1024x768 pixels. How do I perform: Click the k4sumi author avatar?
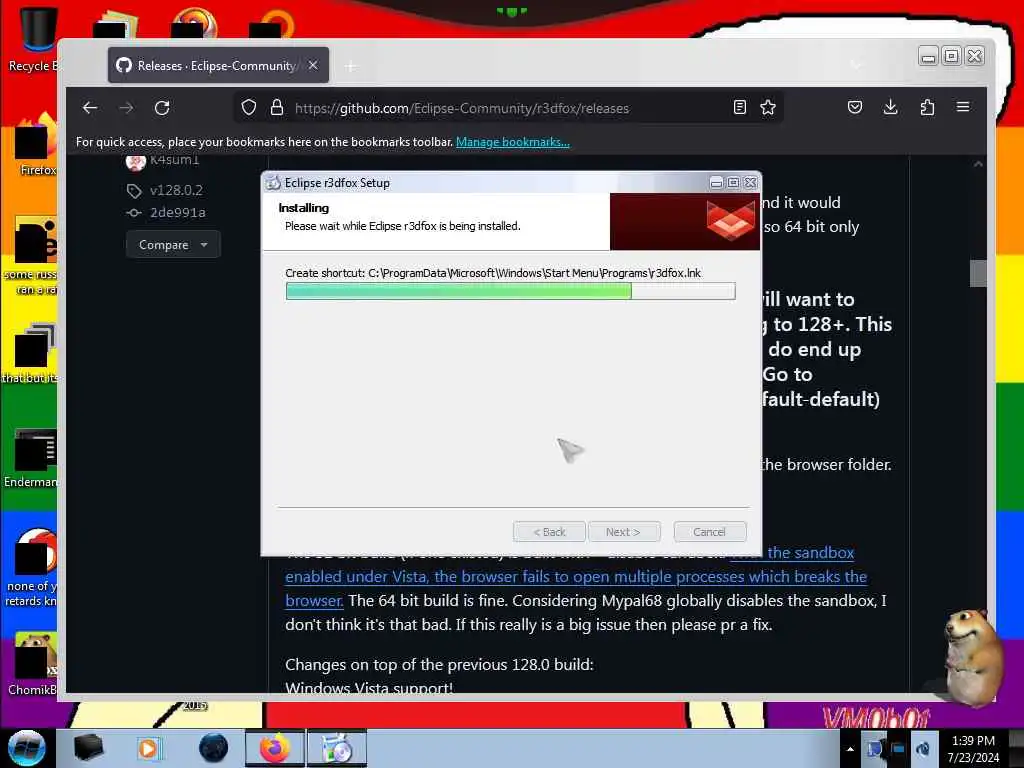pos(135,161)
